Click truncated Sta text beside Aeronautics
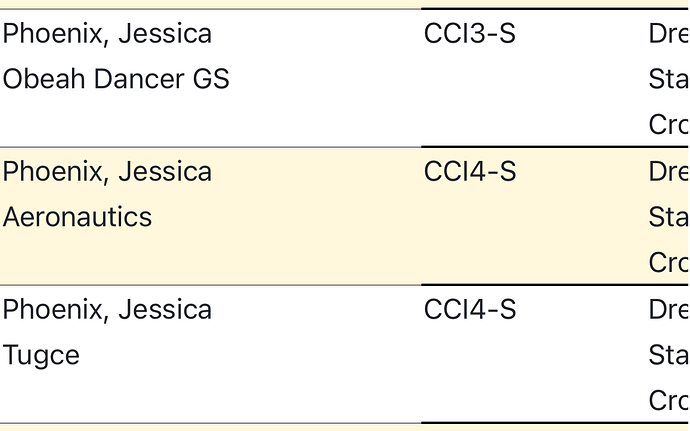Image resolution: width=690 pixels, height=431 pixels. (669, 217)
